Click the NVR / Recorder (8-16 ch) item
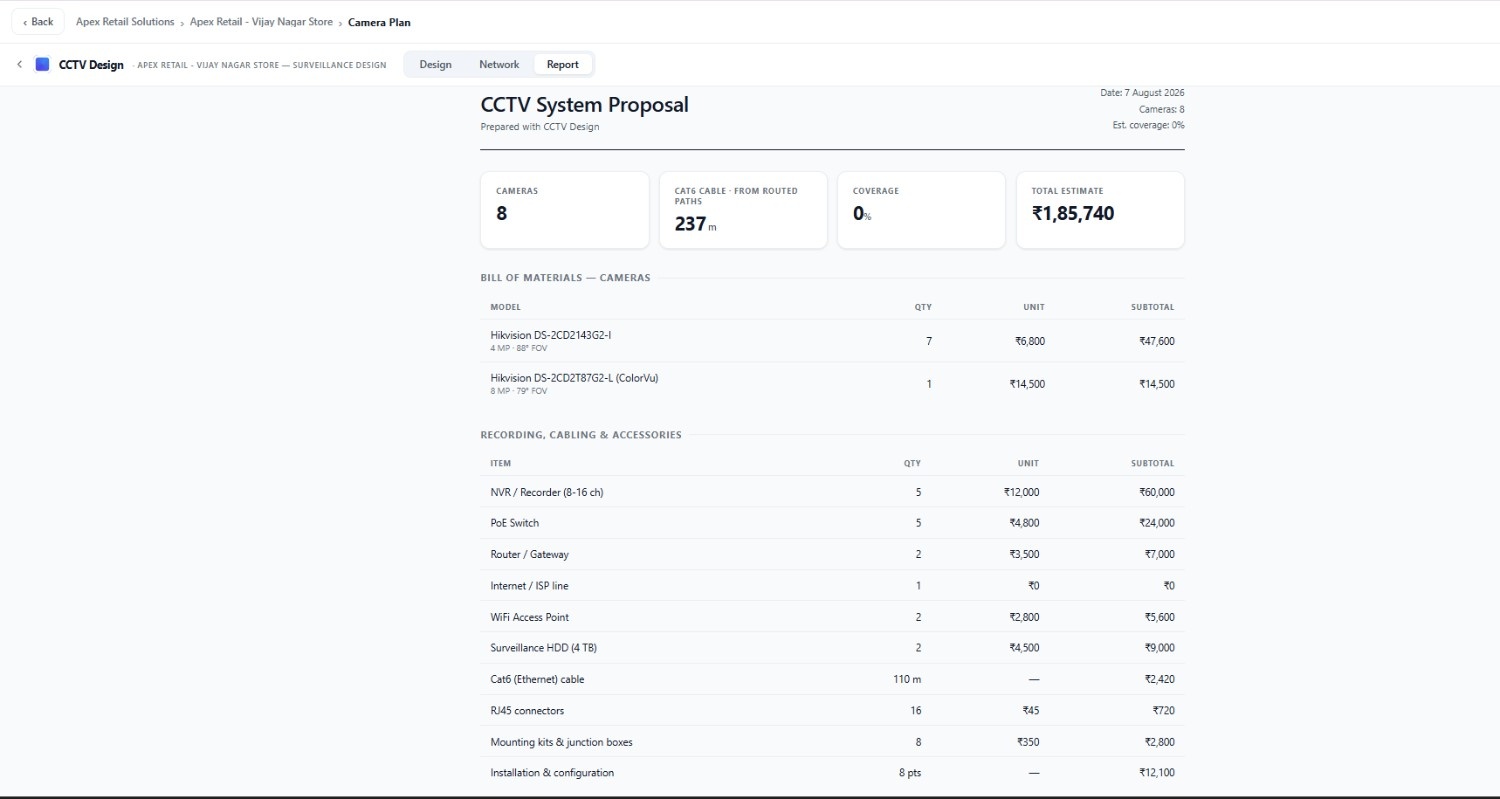The height and width of the screenshot is (799, 1500). (x=546, y=492)
